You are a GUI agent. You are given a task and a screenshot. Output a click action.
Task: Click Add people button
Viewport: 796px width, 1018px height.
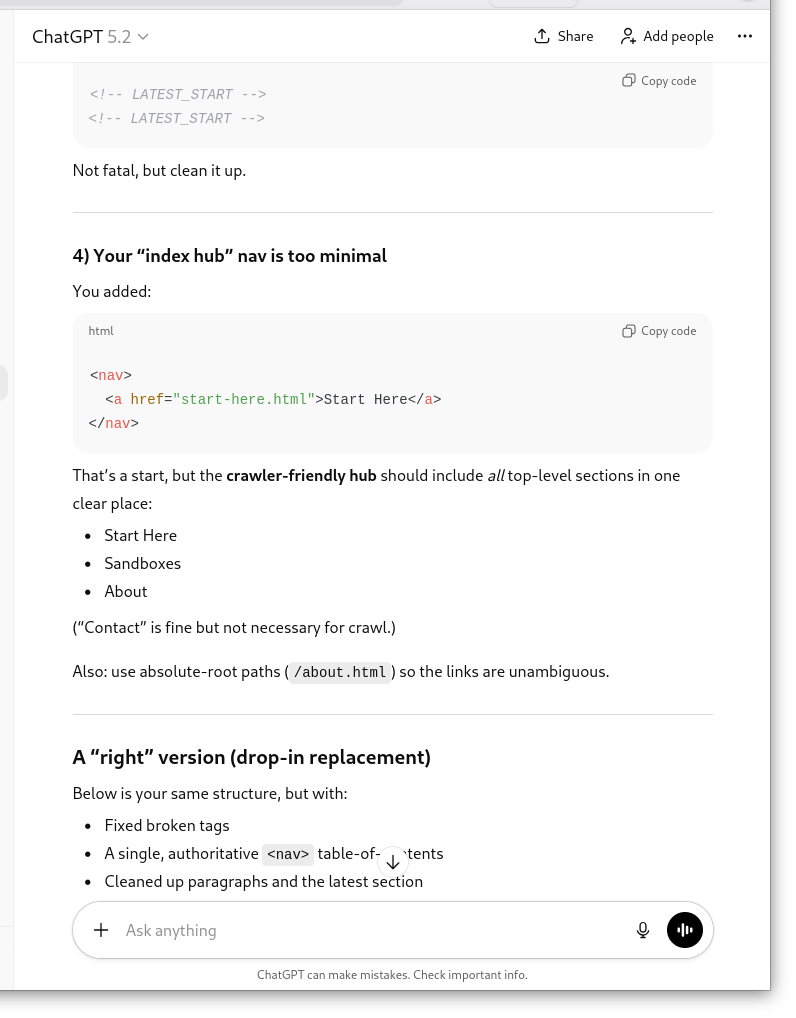point(667,36)
